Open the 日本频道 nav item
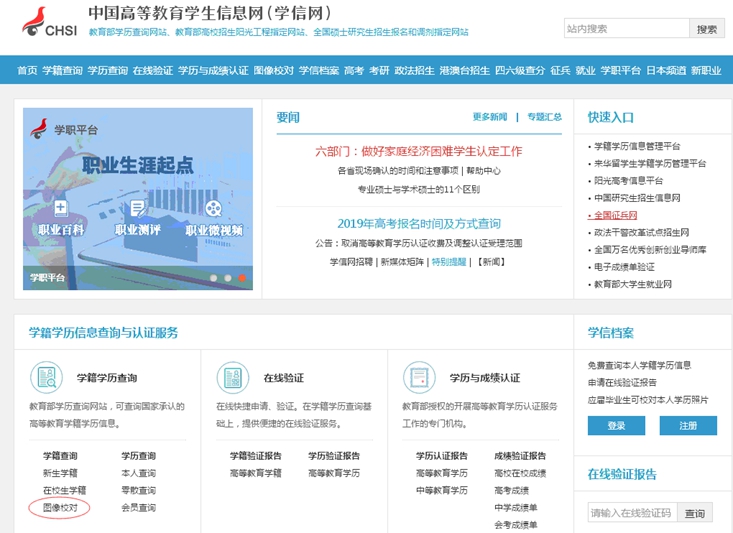Image resolution: width=733 pixels, height=533 pixels. click(666, 71)
